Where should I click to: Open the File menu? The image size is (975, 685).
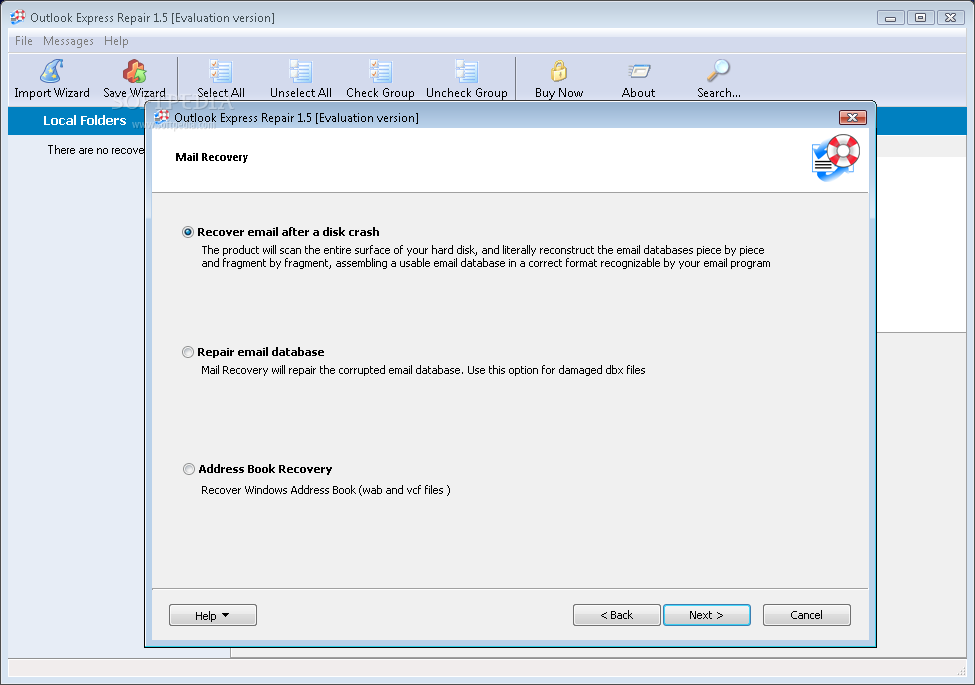(x=24, y=41)
